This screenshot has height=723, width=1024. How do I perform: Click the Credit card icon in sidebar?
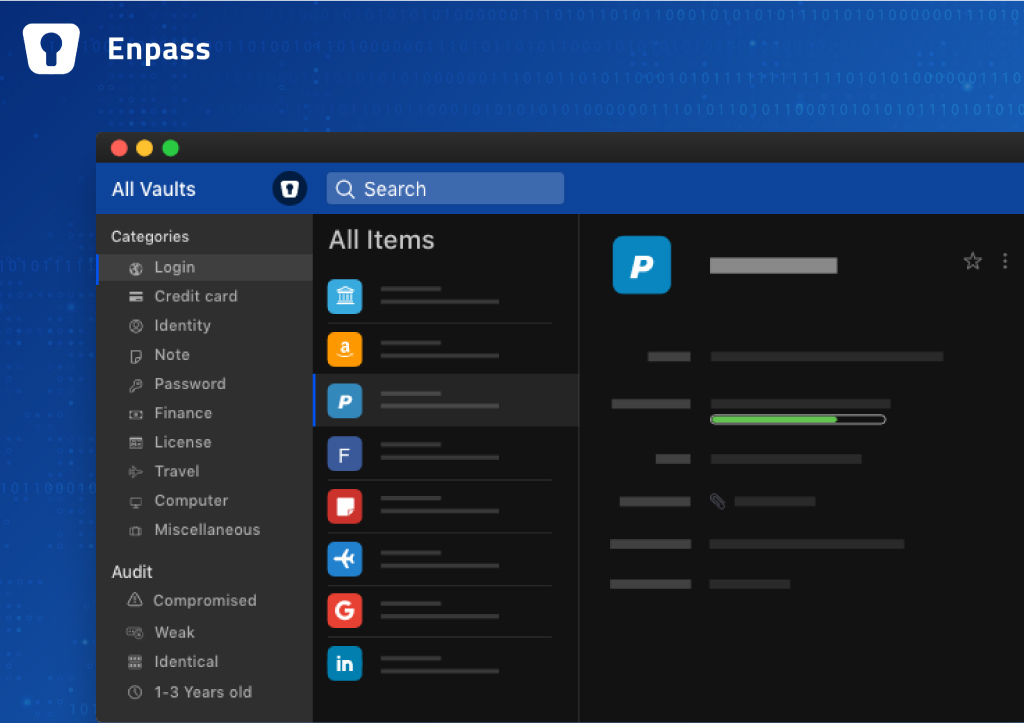[136, 297]
